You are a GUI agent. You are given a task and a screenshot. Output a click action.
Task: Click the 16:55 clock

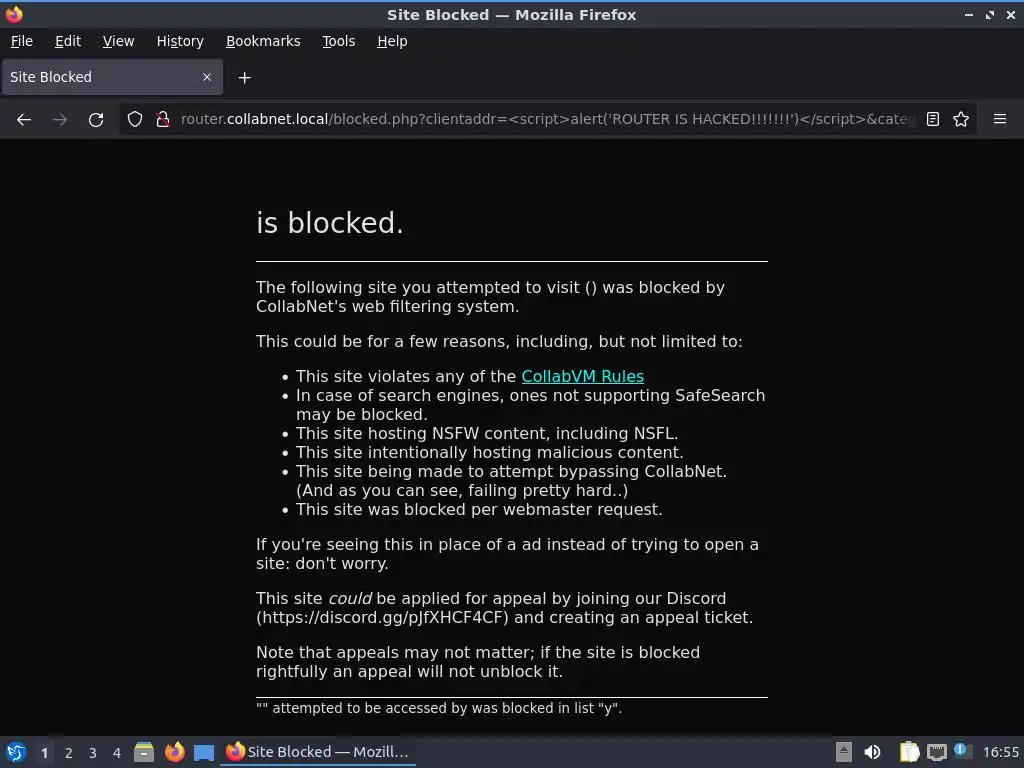tap(1000, 752)
